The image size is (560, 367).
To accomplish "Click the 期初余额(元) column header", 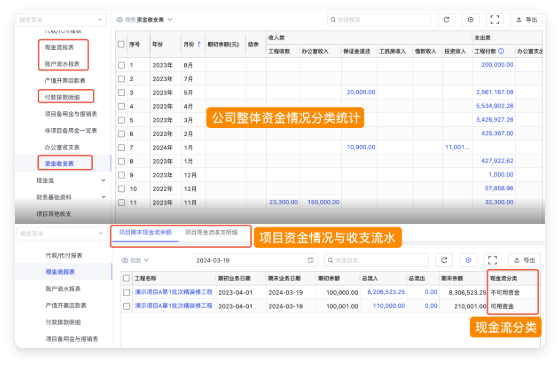I will pyautogui.click(x=223, y=44).
